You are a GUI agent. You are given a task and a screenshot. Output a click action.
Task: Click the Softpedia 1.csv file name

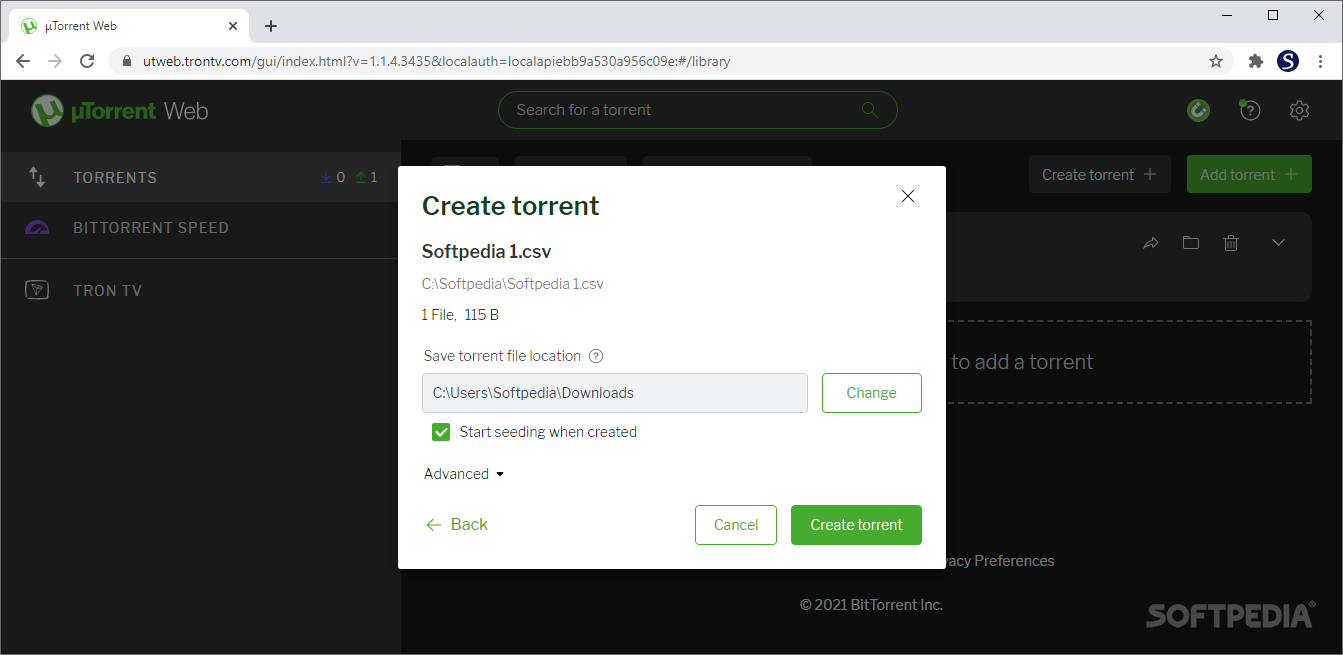click(486, 251)
